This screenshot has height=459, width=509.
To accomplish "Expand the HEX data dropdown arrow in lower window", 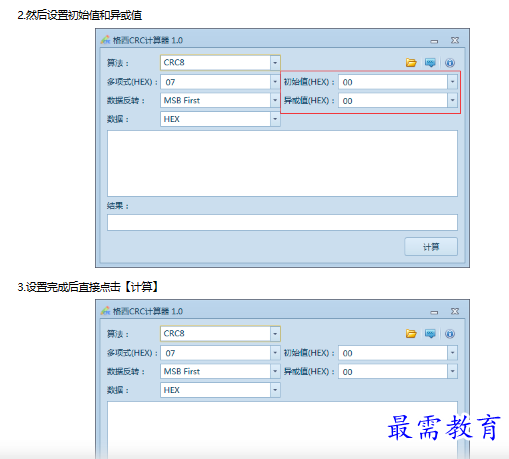I will pos(275,390).
